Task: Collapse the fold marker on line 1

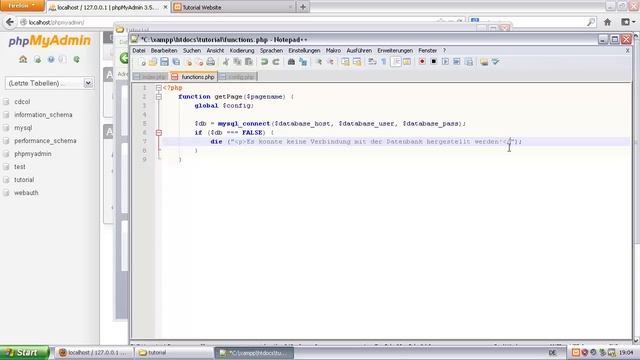Action: pyautogui.click(x=159, y=88)
